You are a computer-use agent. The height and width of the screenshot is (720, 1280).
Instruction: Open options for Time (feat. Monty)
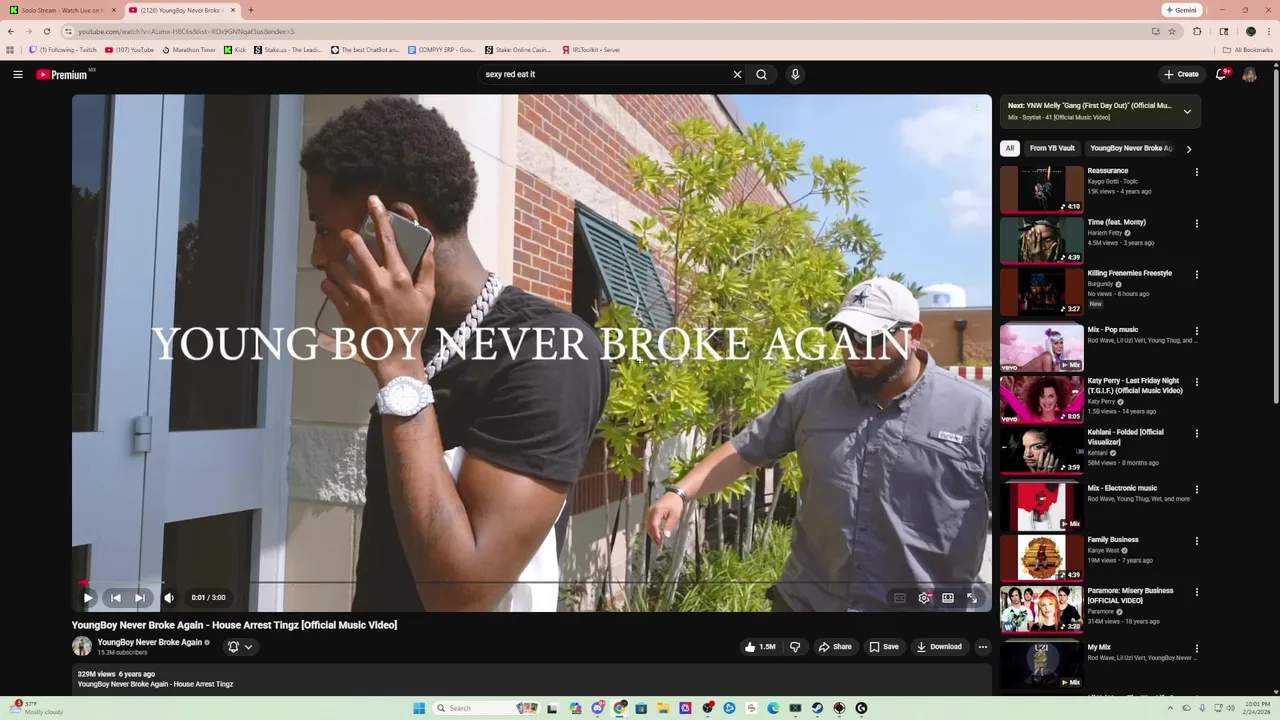[1196, 223]
